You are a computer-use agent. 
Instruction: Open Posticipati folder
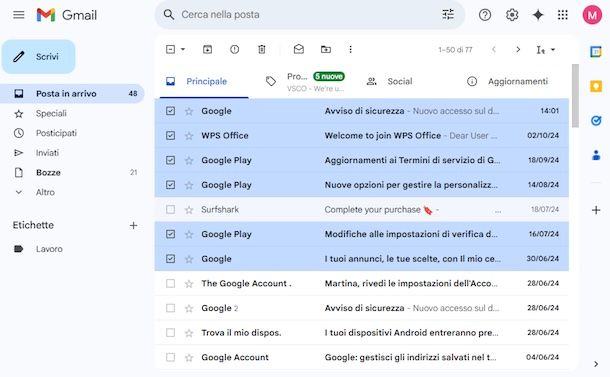point(72,133)
